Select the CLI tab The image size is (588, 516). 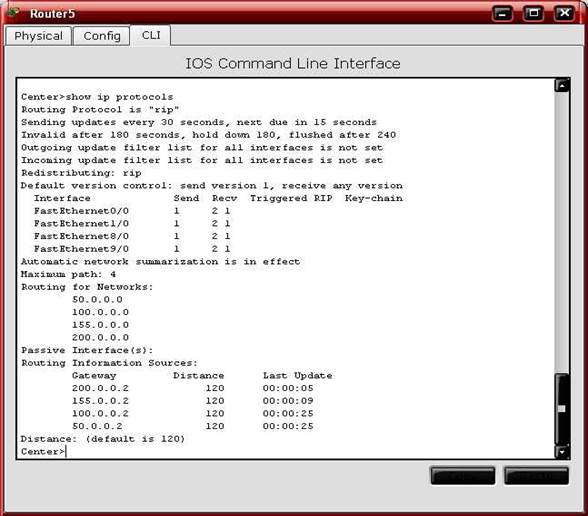151,35
